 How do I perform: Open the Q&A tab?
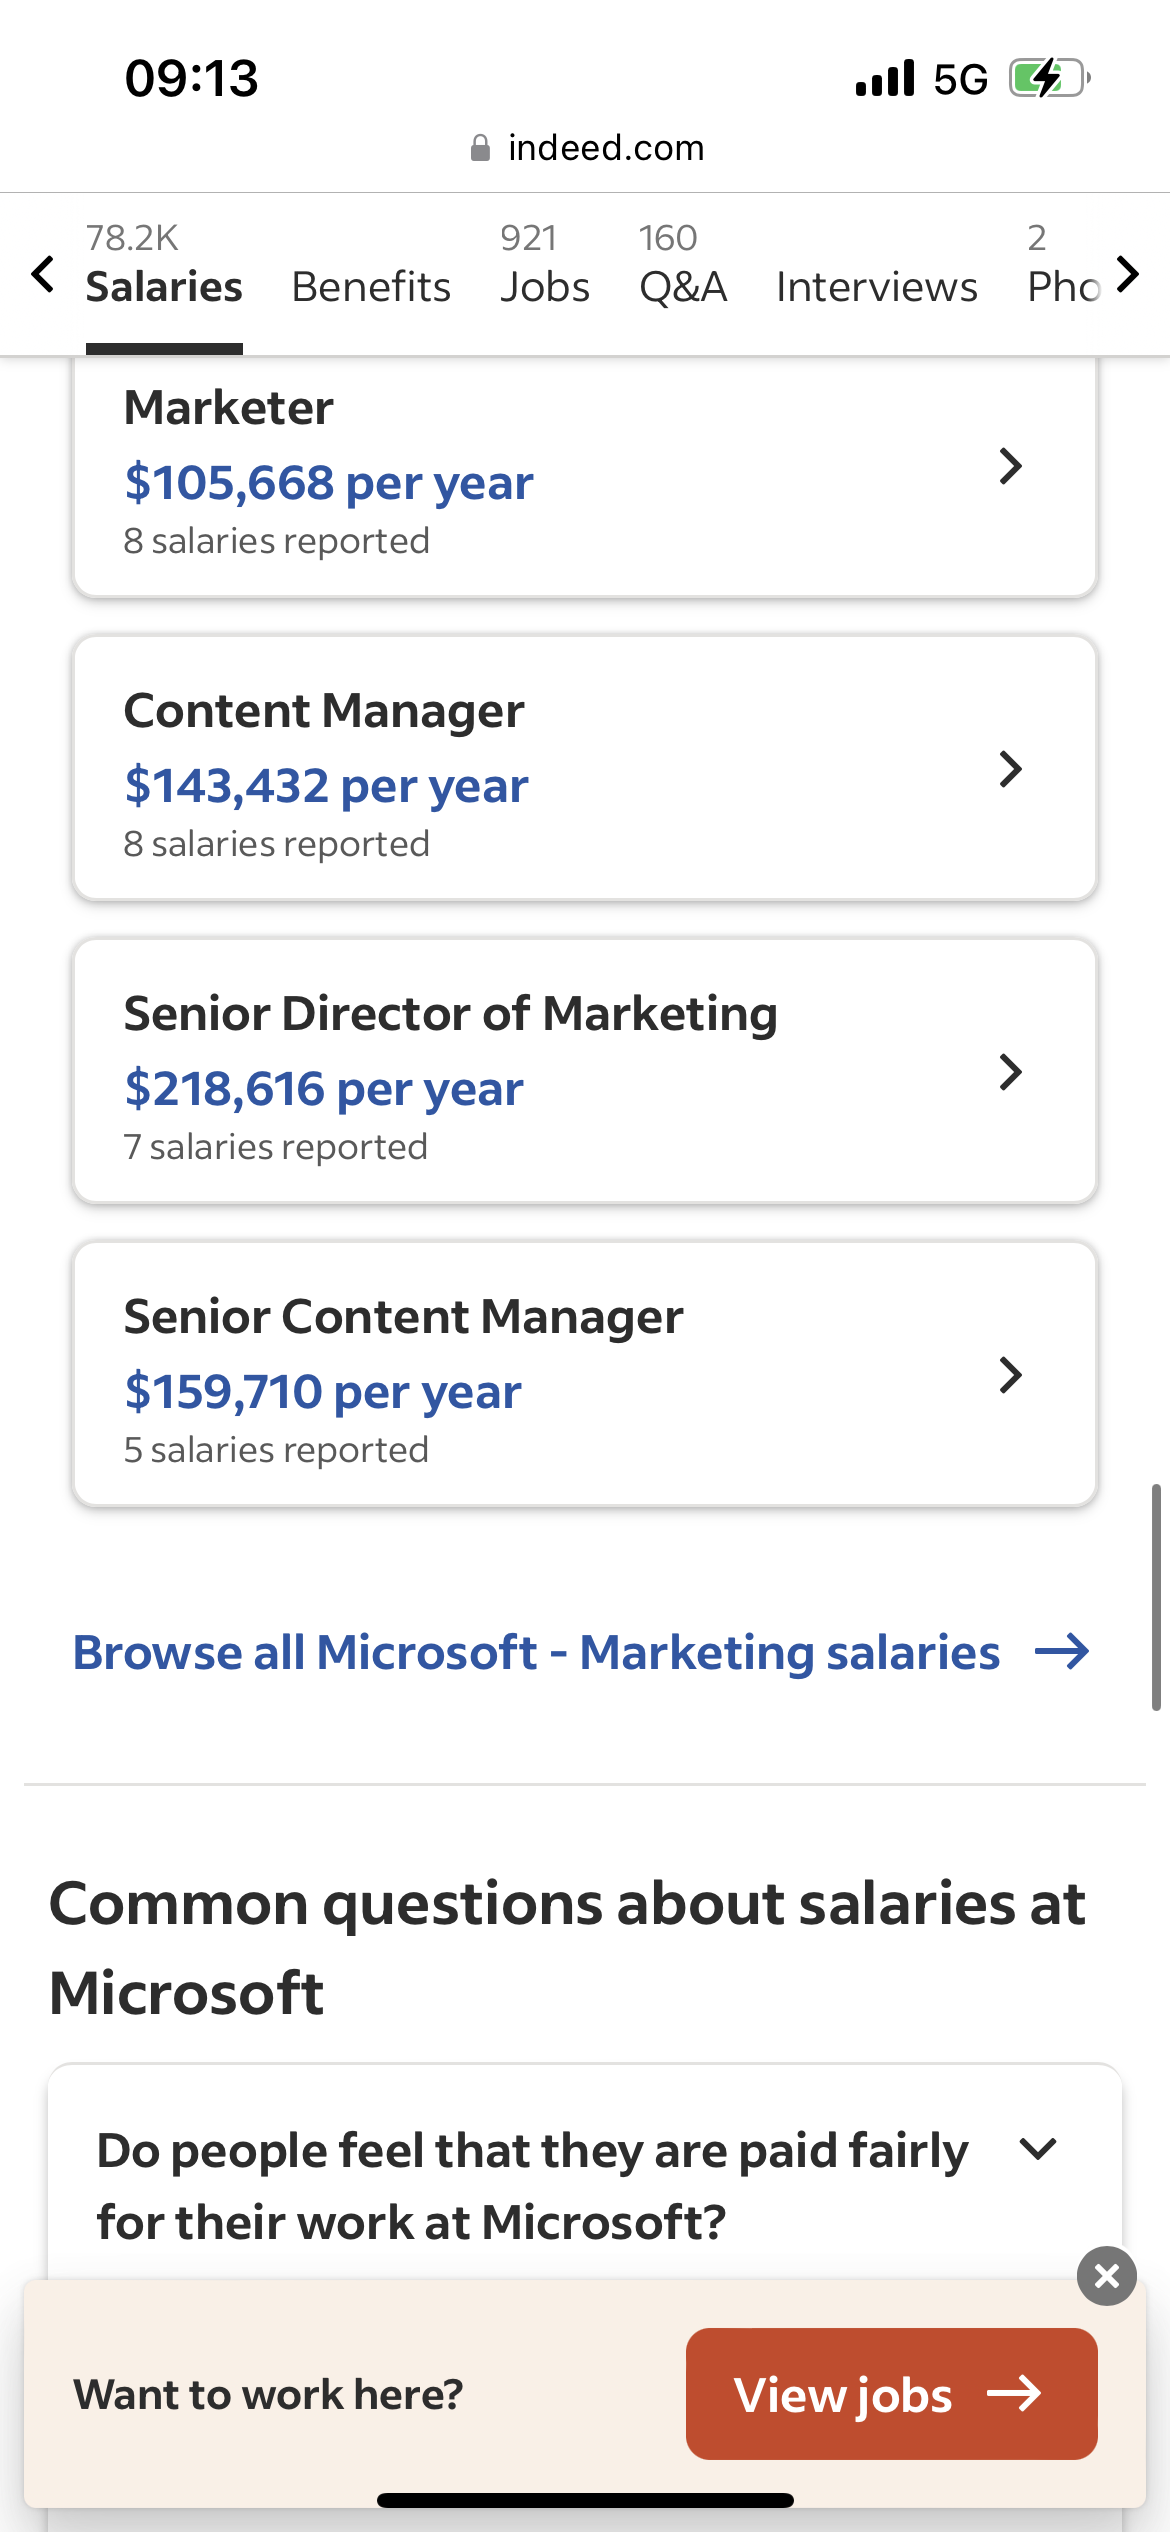683,266
